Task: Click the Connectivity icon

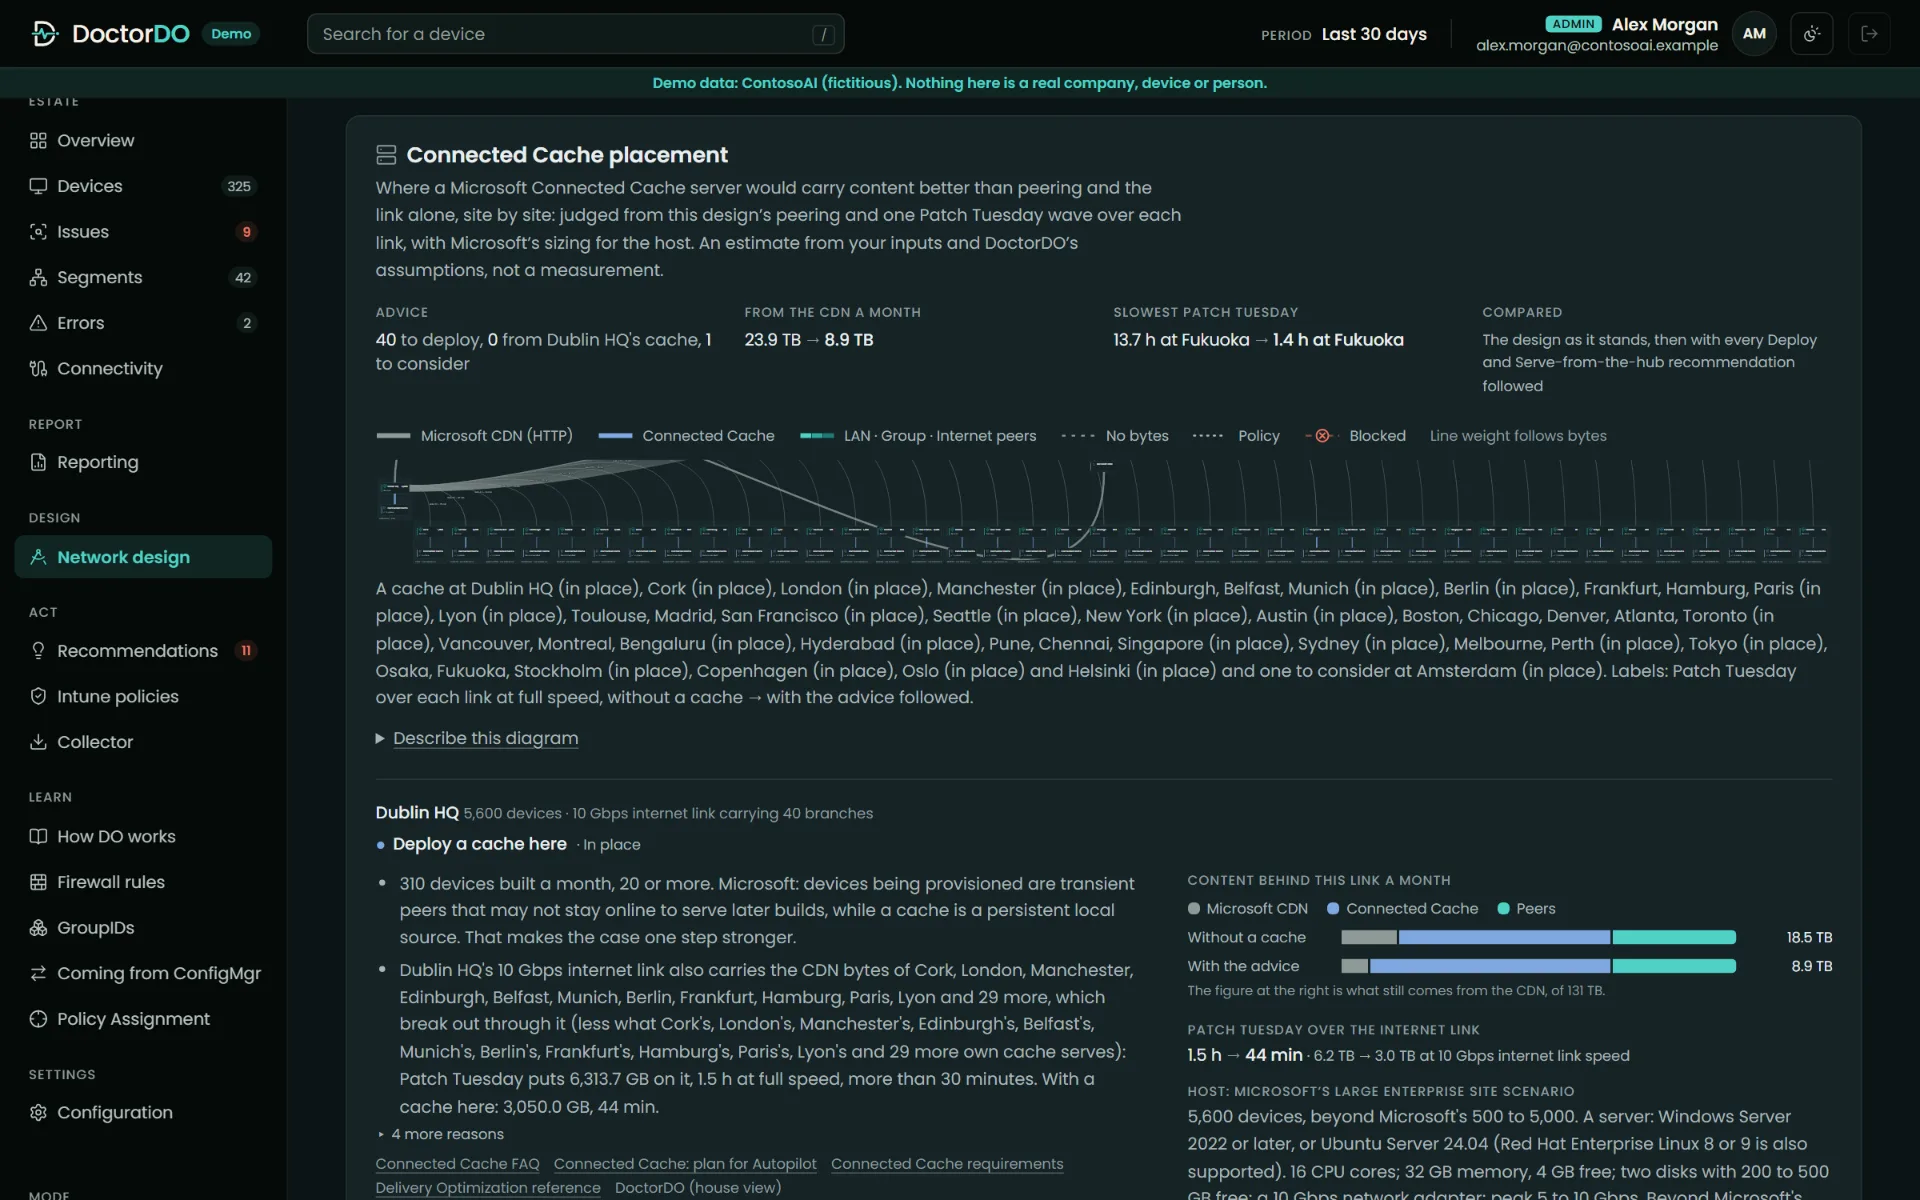Action: (38, 368)
